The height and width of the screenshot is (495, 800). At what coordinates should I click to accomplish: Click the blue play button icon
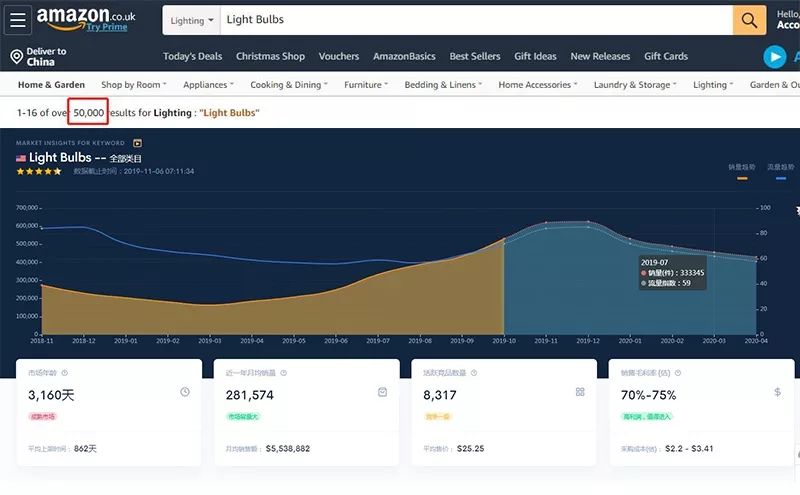pyautogui.click(x=774, y=57)
